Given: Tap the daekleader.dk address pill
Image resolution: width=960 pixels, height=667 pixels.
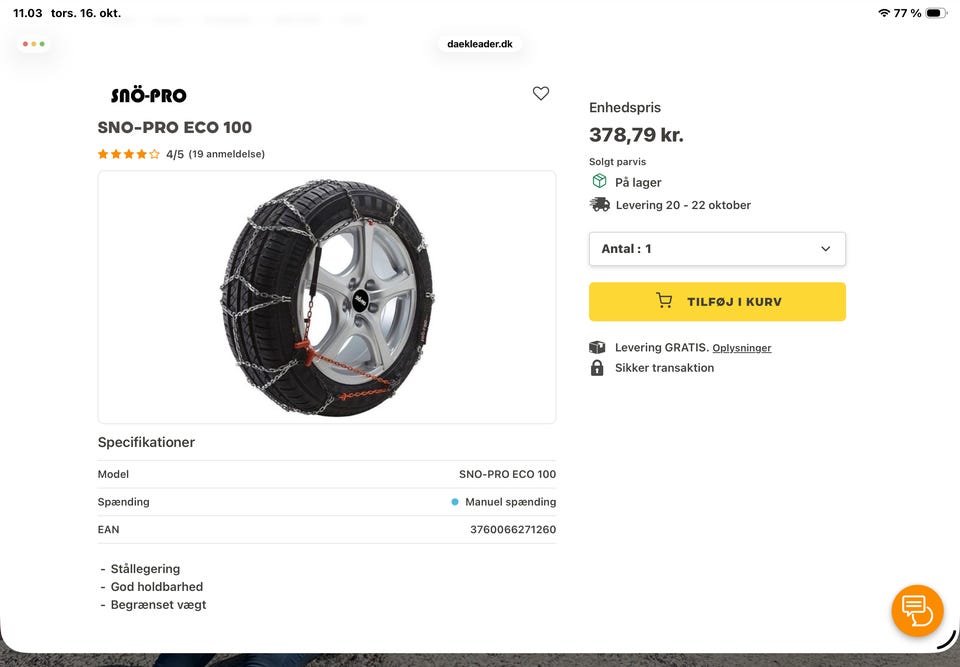Looking at the screenshot, I should tap(480, 44).
